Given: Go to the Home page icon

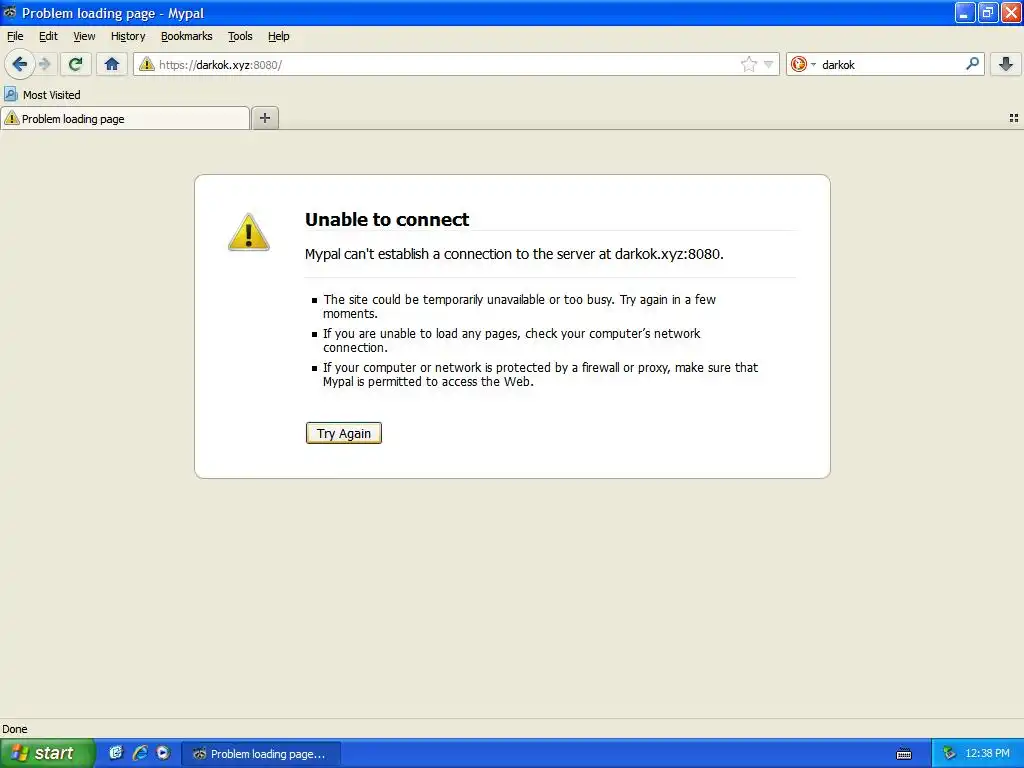Looking at the screenshot, I should pyautogui.click(x=112, y=64).
